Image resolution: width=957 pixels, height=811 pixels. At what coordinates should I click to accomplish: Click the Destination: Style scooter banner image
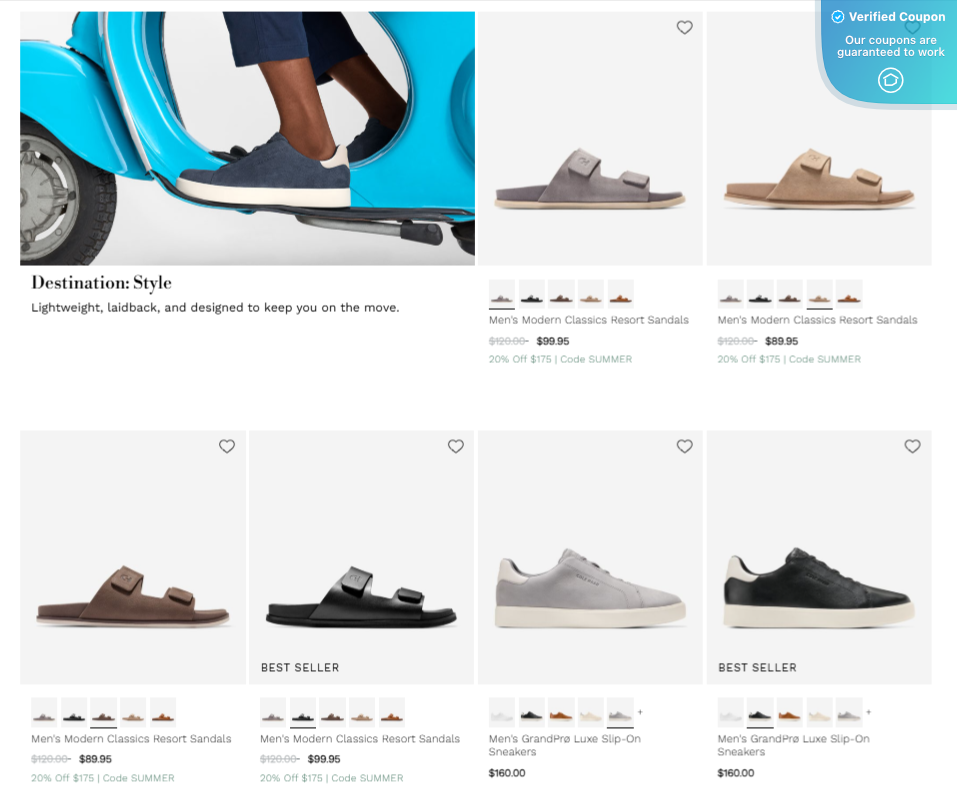click(247, 137)
